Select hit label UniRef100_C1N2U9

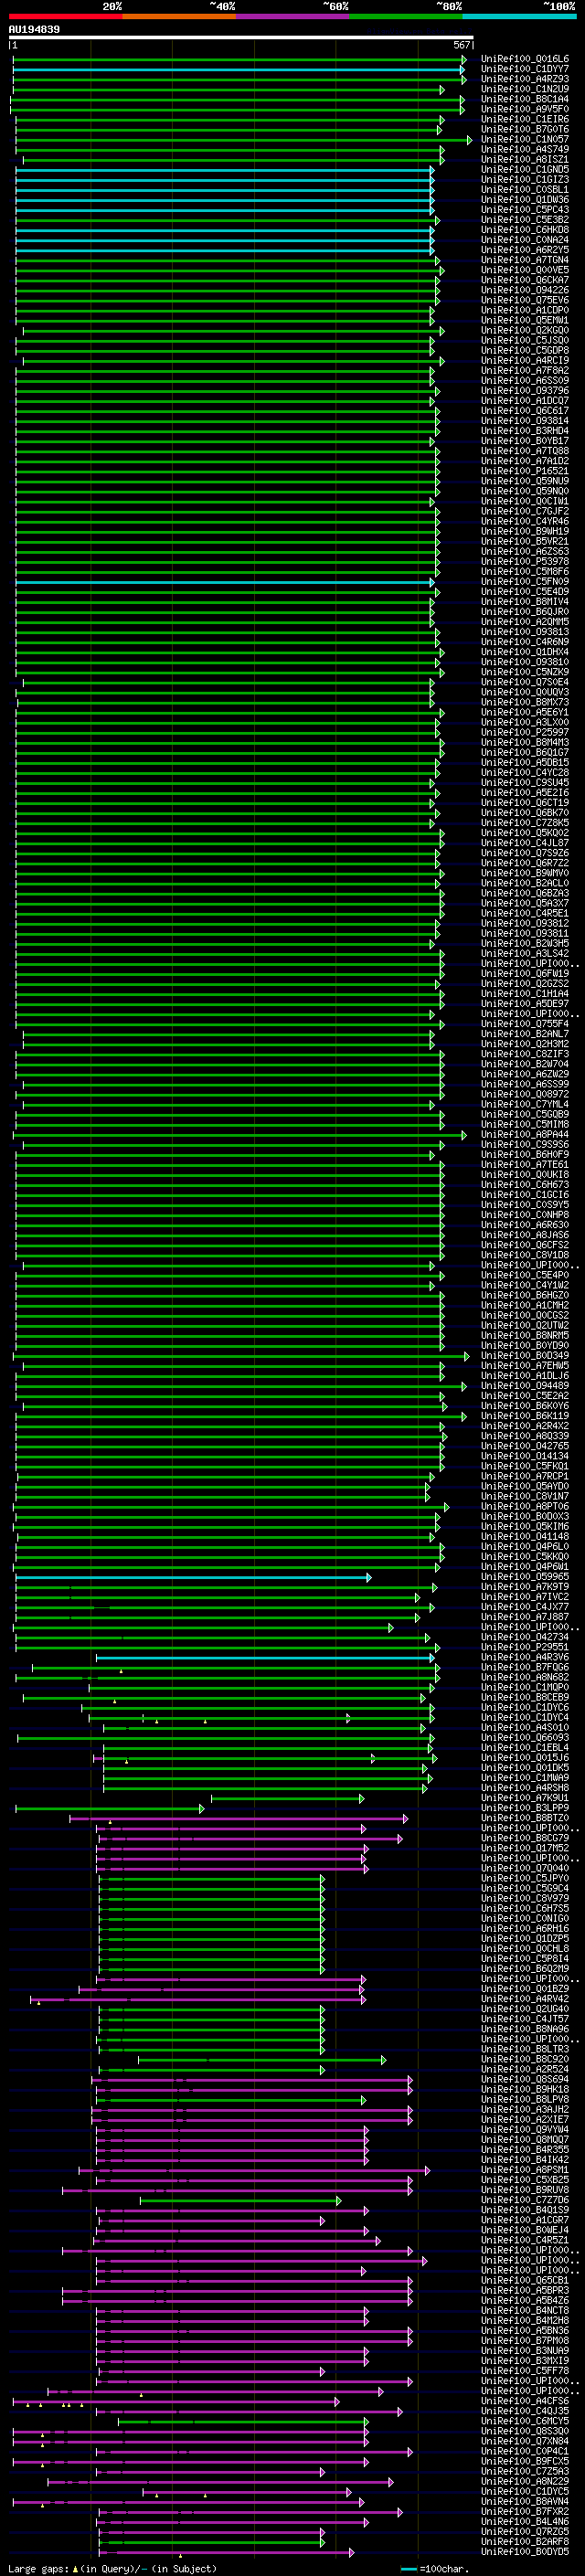[524, 89]
